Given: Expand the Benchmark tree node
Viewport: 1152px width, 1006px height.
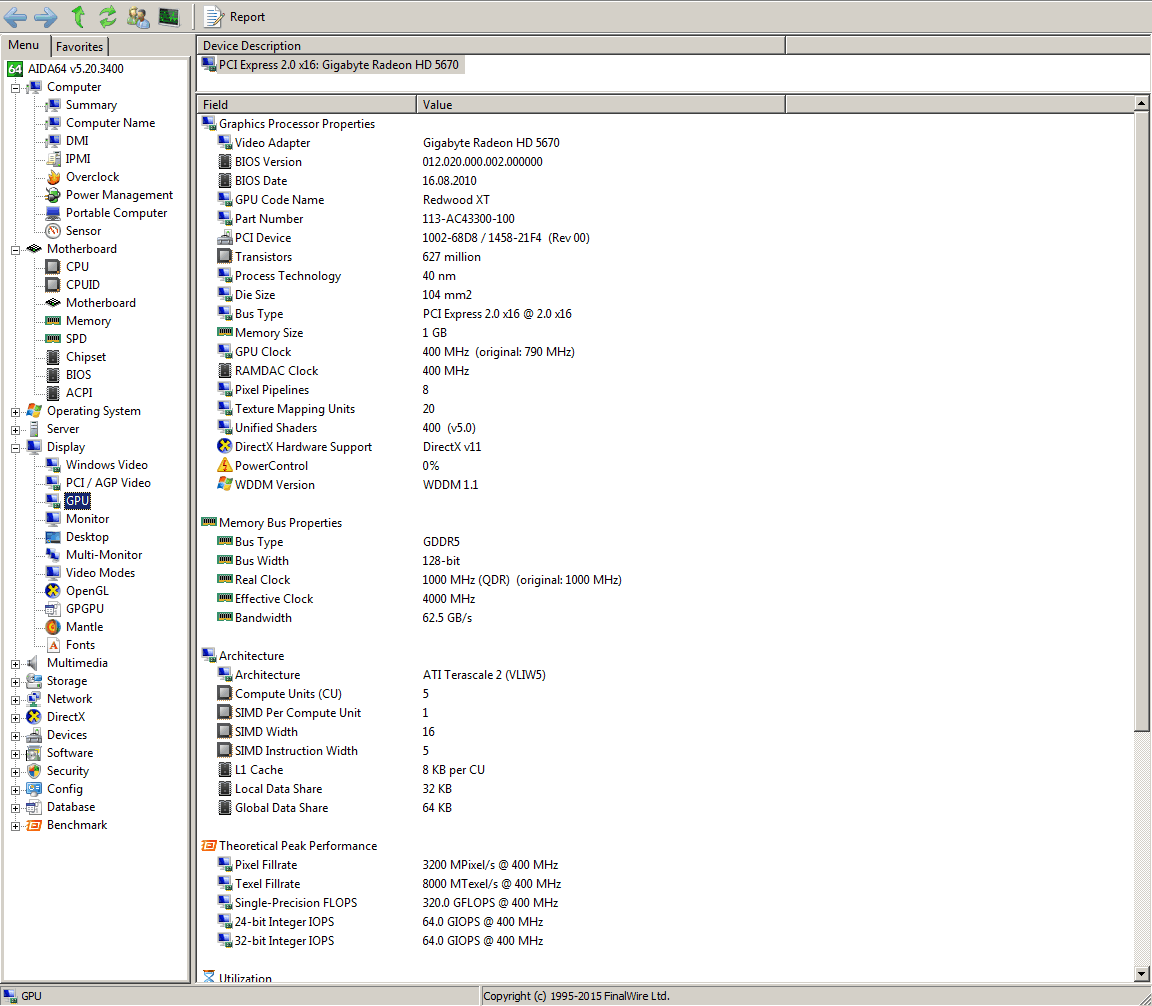Looking at the screenshot, I should coord(16,825).
